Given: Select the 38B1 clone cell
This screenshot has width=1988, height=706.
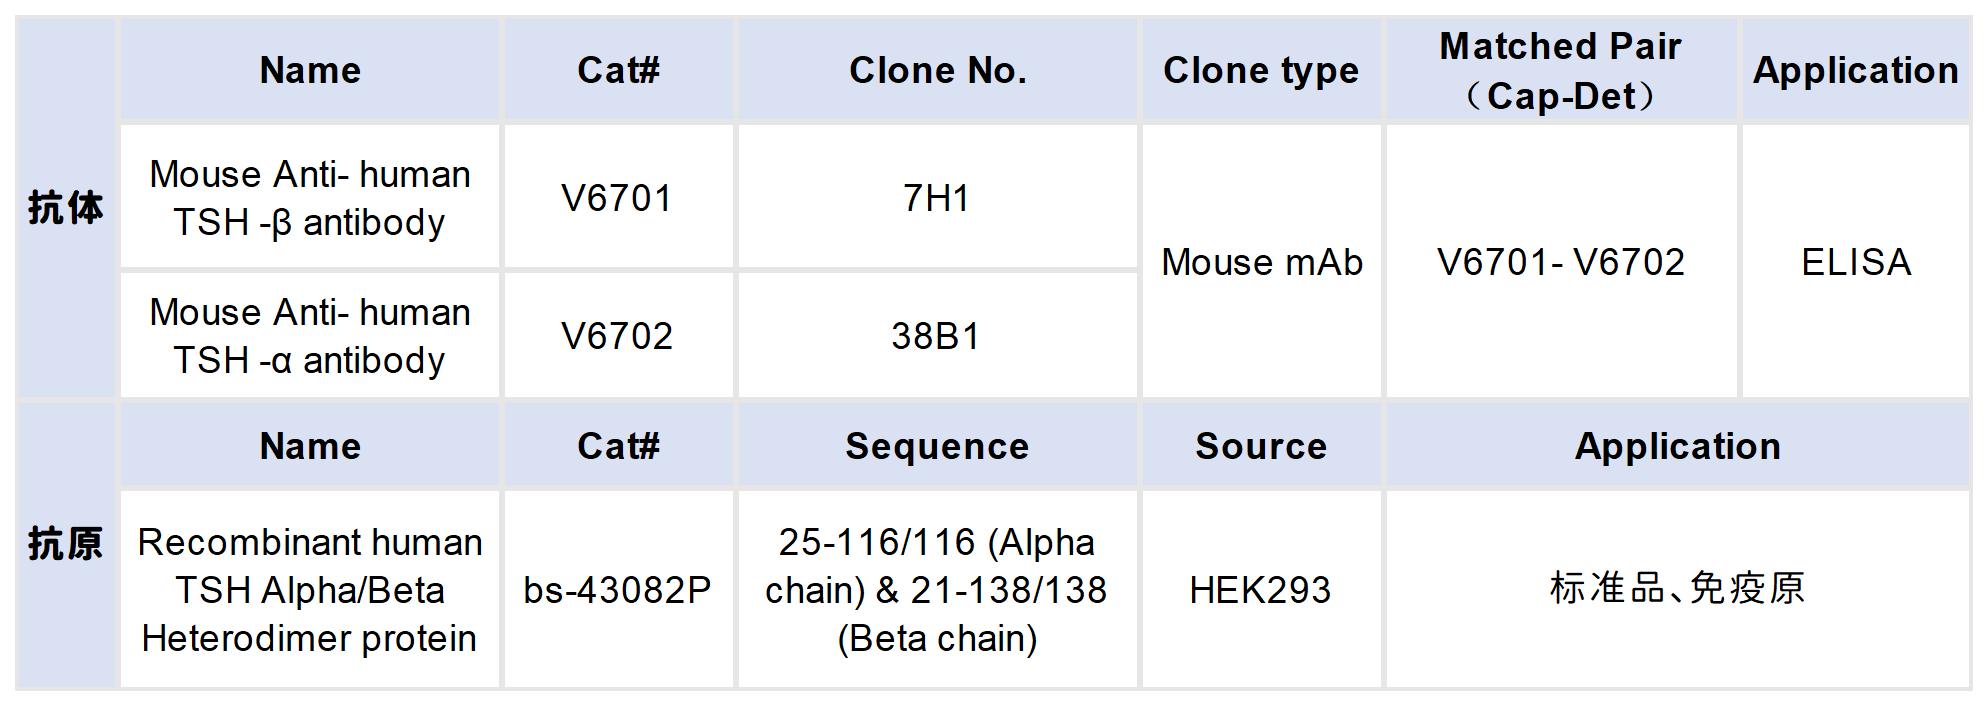Looking at the screenshot, I should tap(936, 336).
